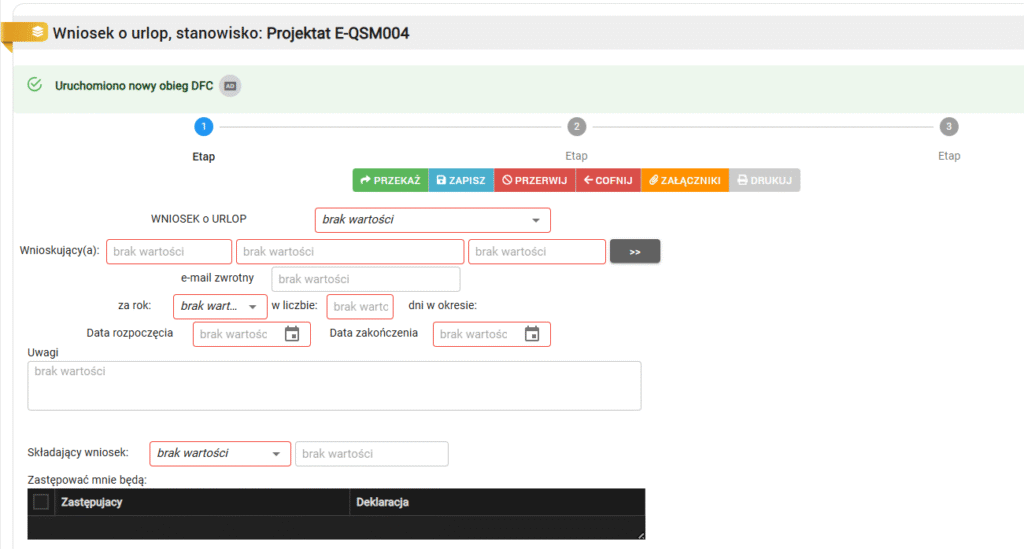Image resolution: width=1024 pixels, height=549 pixels.
Task: Click into the Uwagi text area
Action: point(334,386)
